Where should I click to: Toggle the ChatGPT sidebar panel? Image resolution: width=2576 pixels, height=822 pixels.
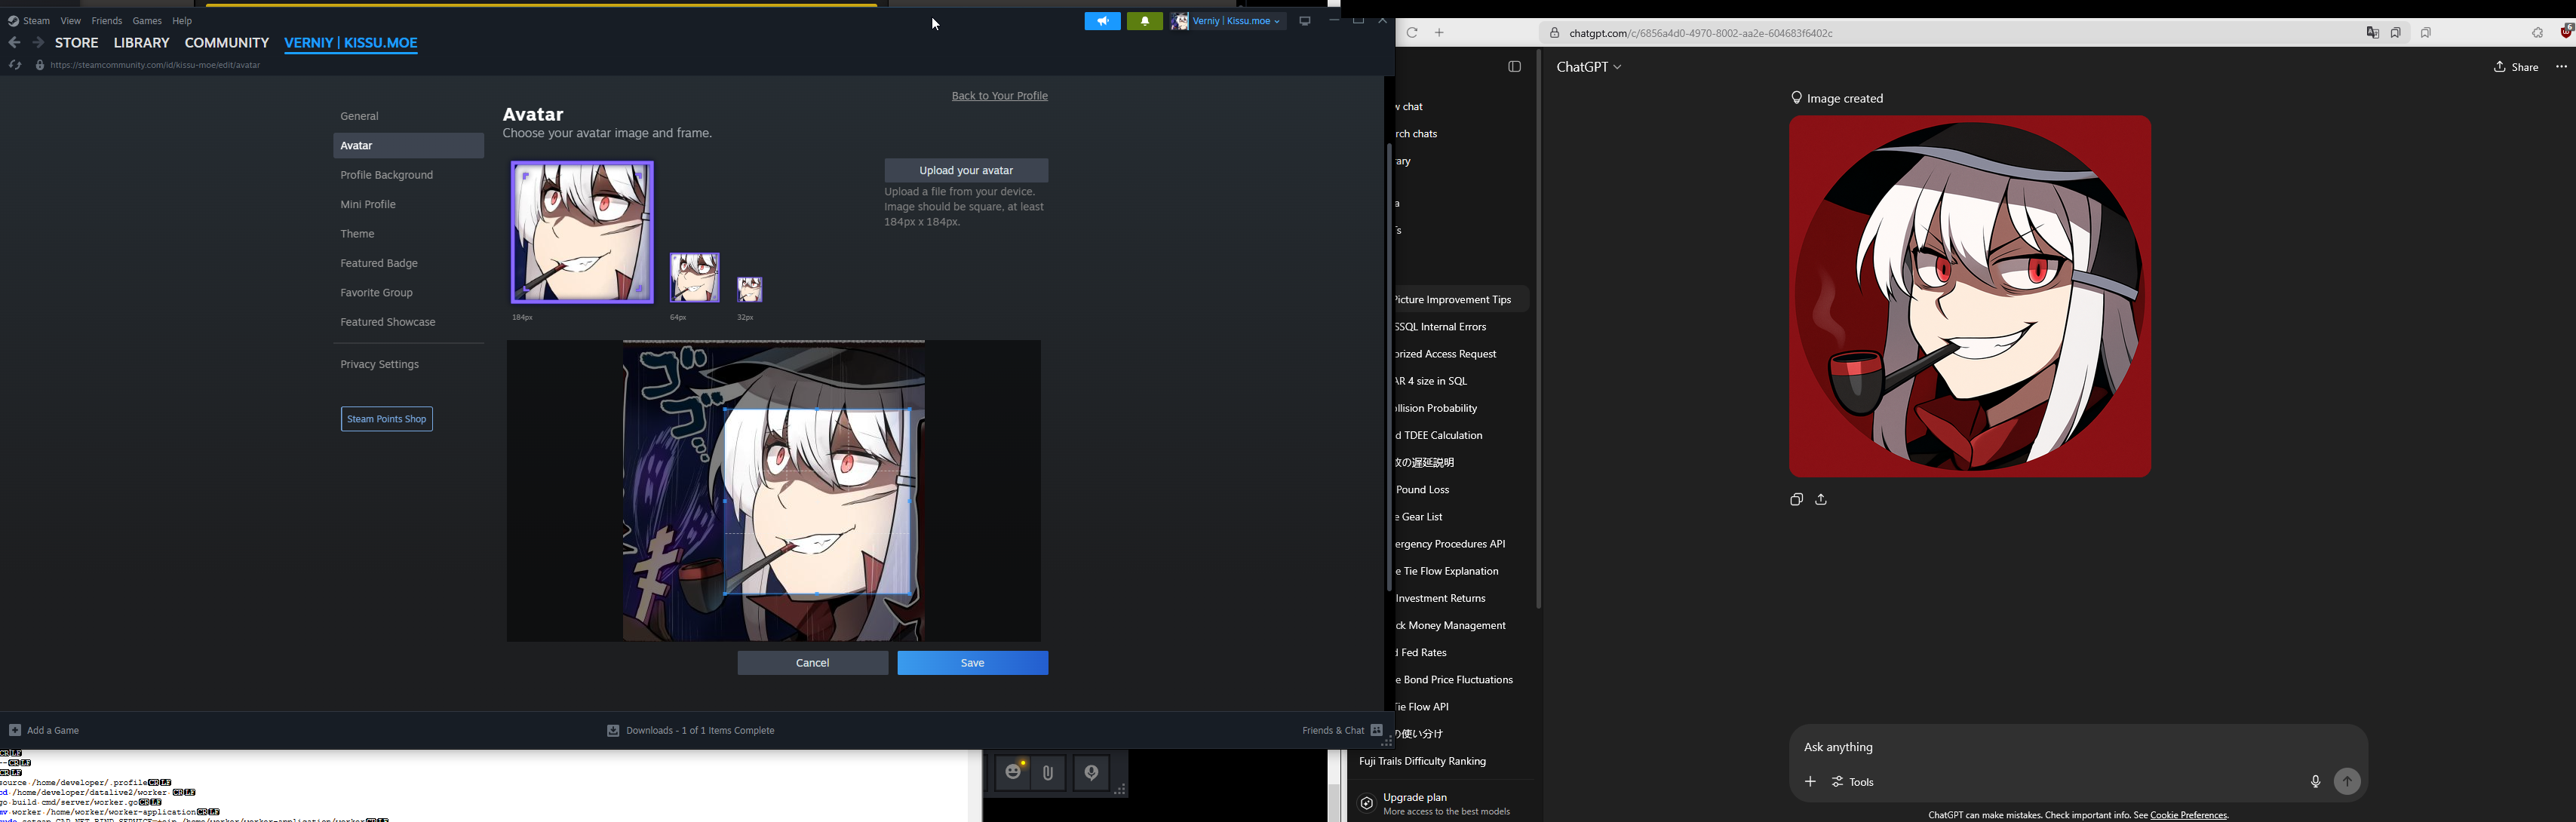pyautogui.click(x=1514, y=67)
